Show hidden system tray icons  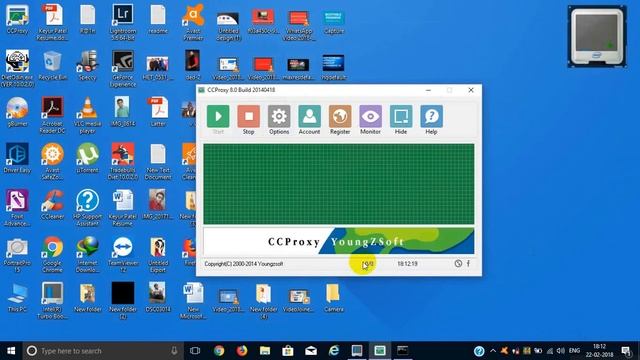click(x=493, y=351)
